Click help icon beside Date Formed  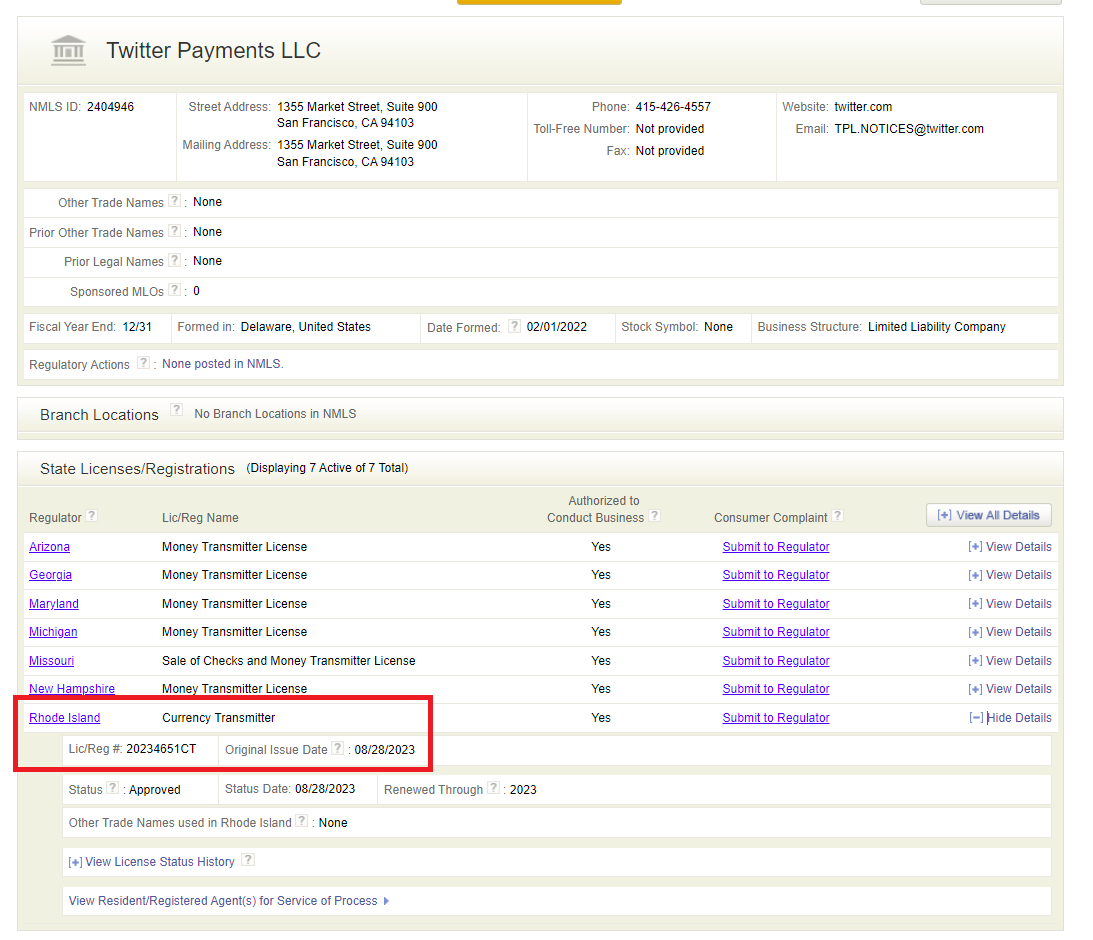pos(514,326)
